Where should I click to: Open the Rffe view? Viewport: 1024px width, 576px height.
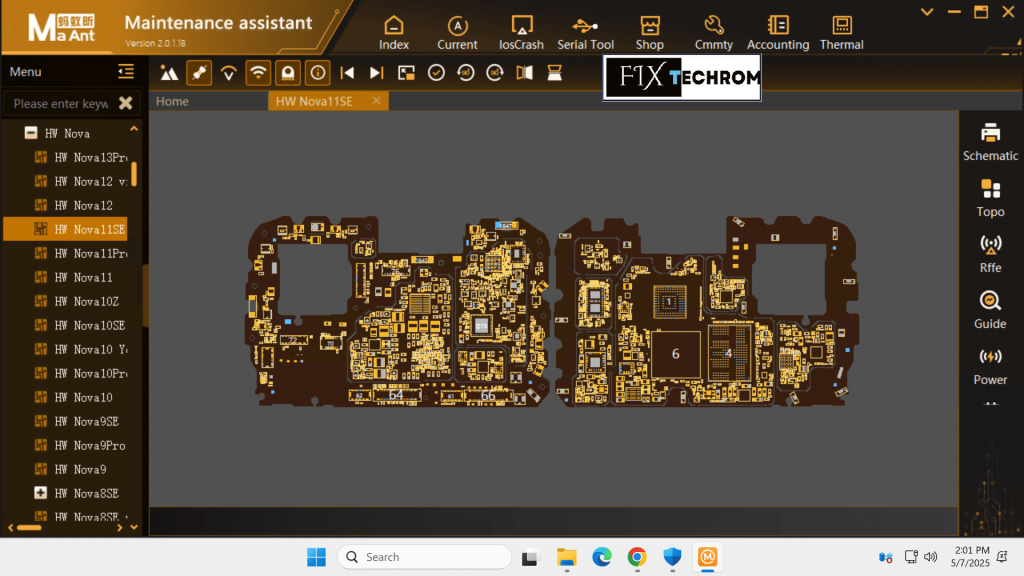[990, 255]
